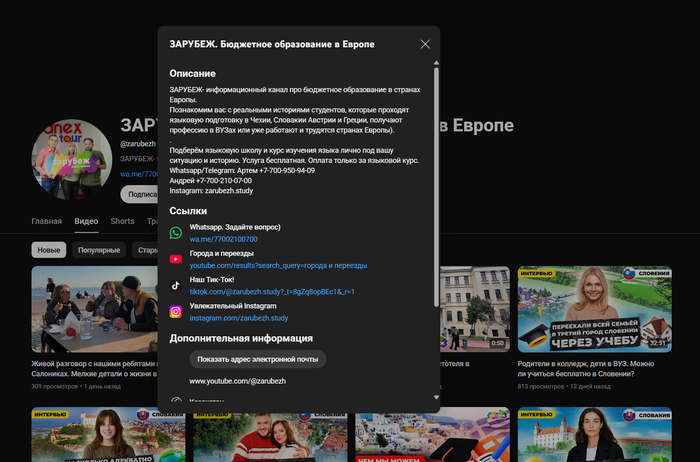Switch to the Shorts channel tab

(122, 221)
